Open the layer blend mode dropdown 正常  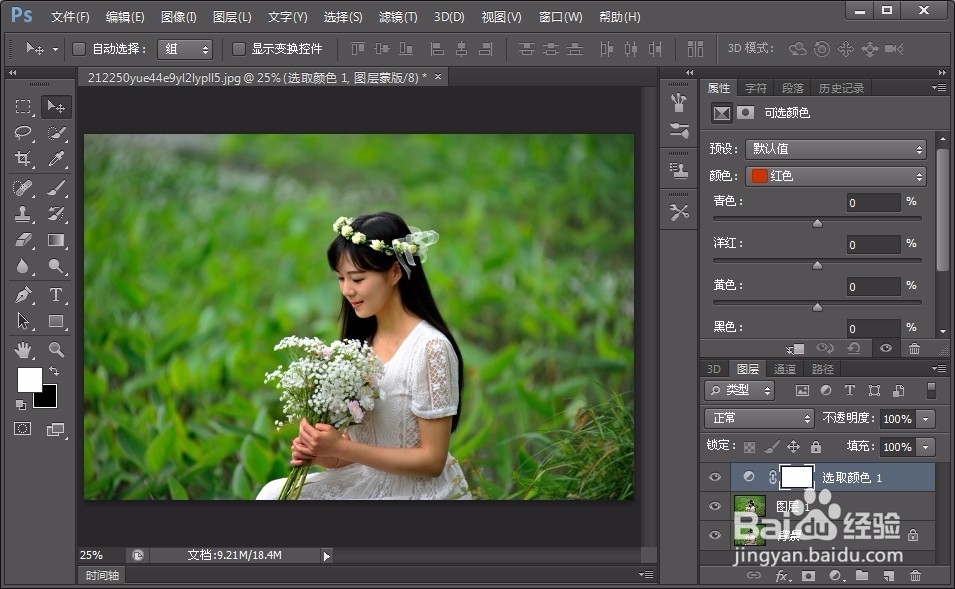(759, 418)
